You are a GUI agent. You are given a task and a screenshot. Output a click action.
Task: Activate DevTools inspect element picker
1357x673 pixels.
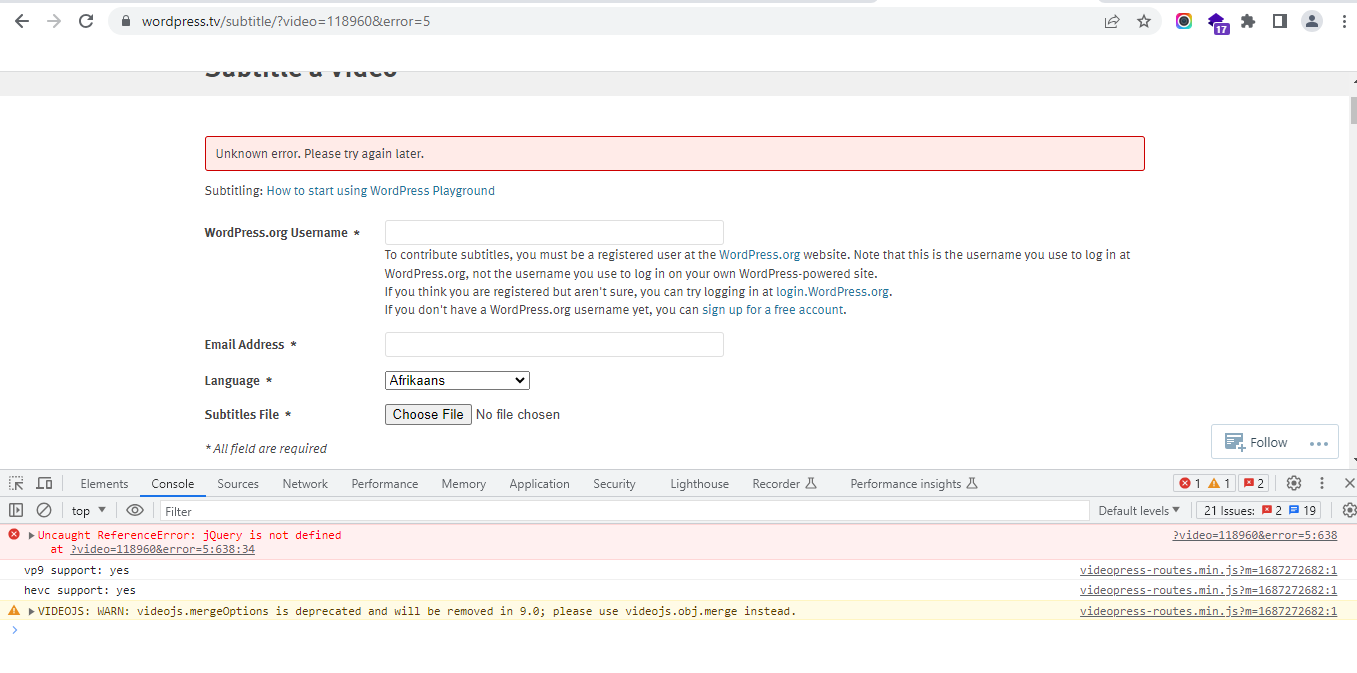coord(16,483)
